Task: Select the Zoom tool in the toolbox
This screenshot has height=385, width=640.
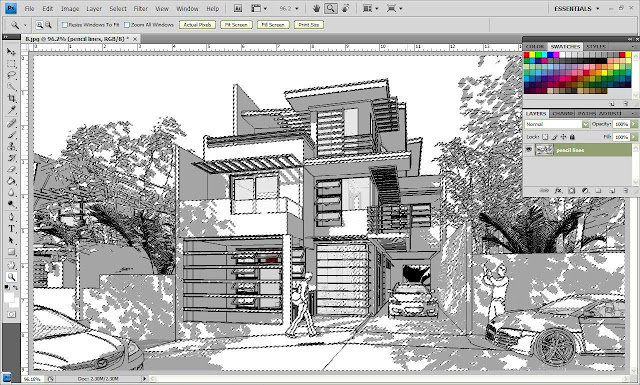Action: coord(11,277)
